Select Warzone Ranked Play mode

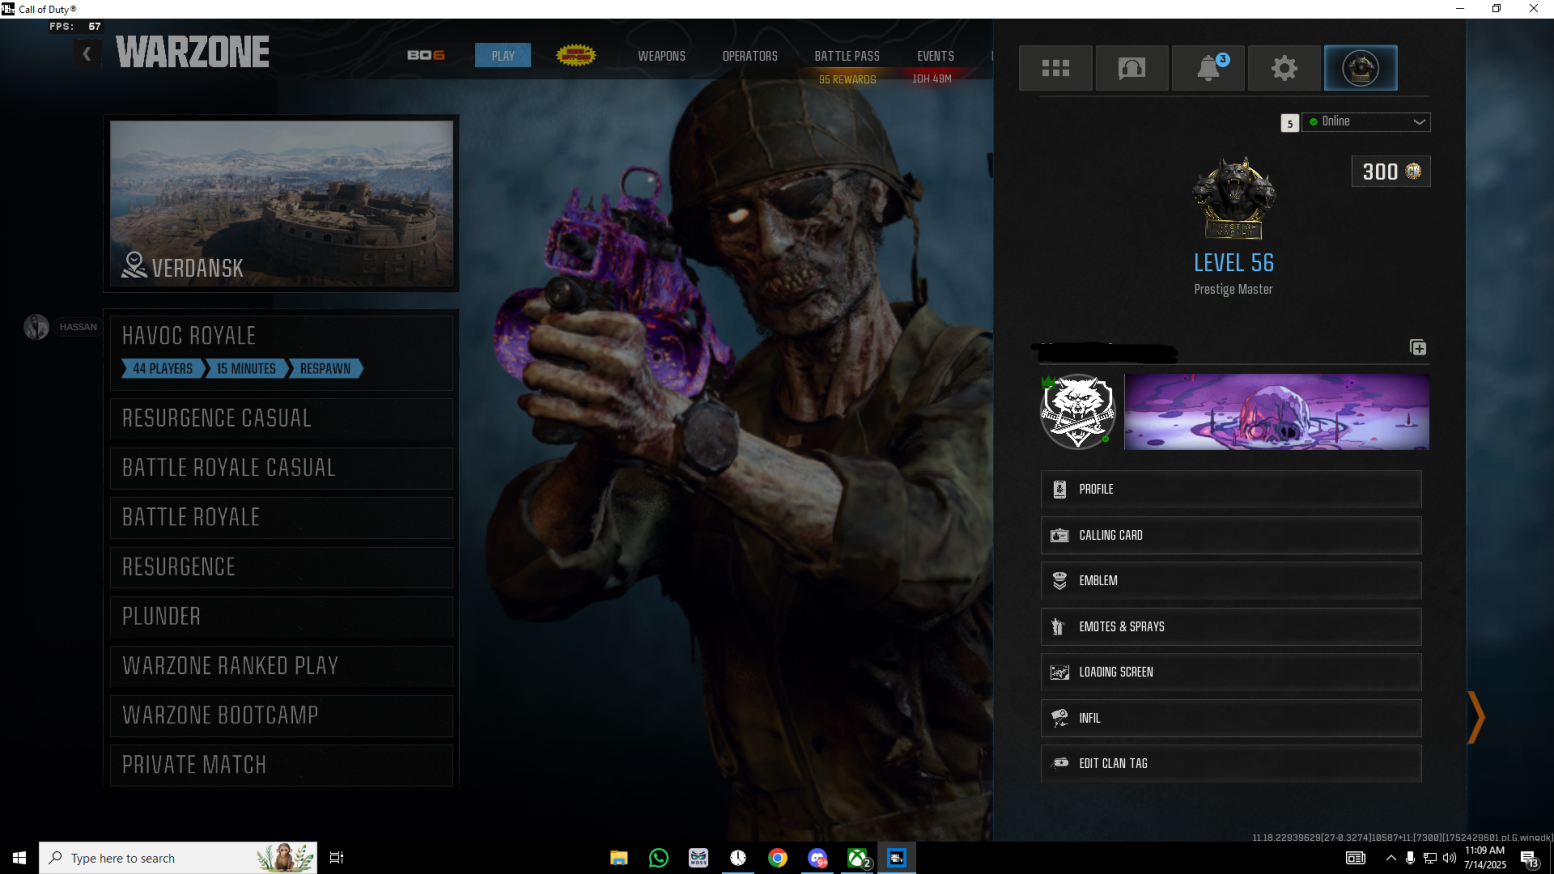[281, 666]
